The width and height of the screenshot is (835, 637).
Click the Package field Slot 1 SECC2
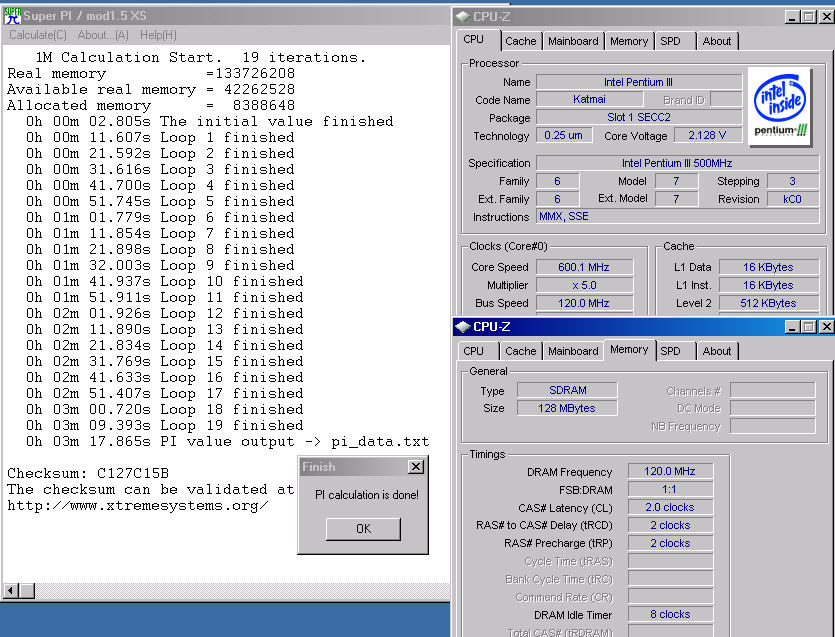pos(638,117)
